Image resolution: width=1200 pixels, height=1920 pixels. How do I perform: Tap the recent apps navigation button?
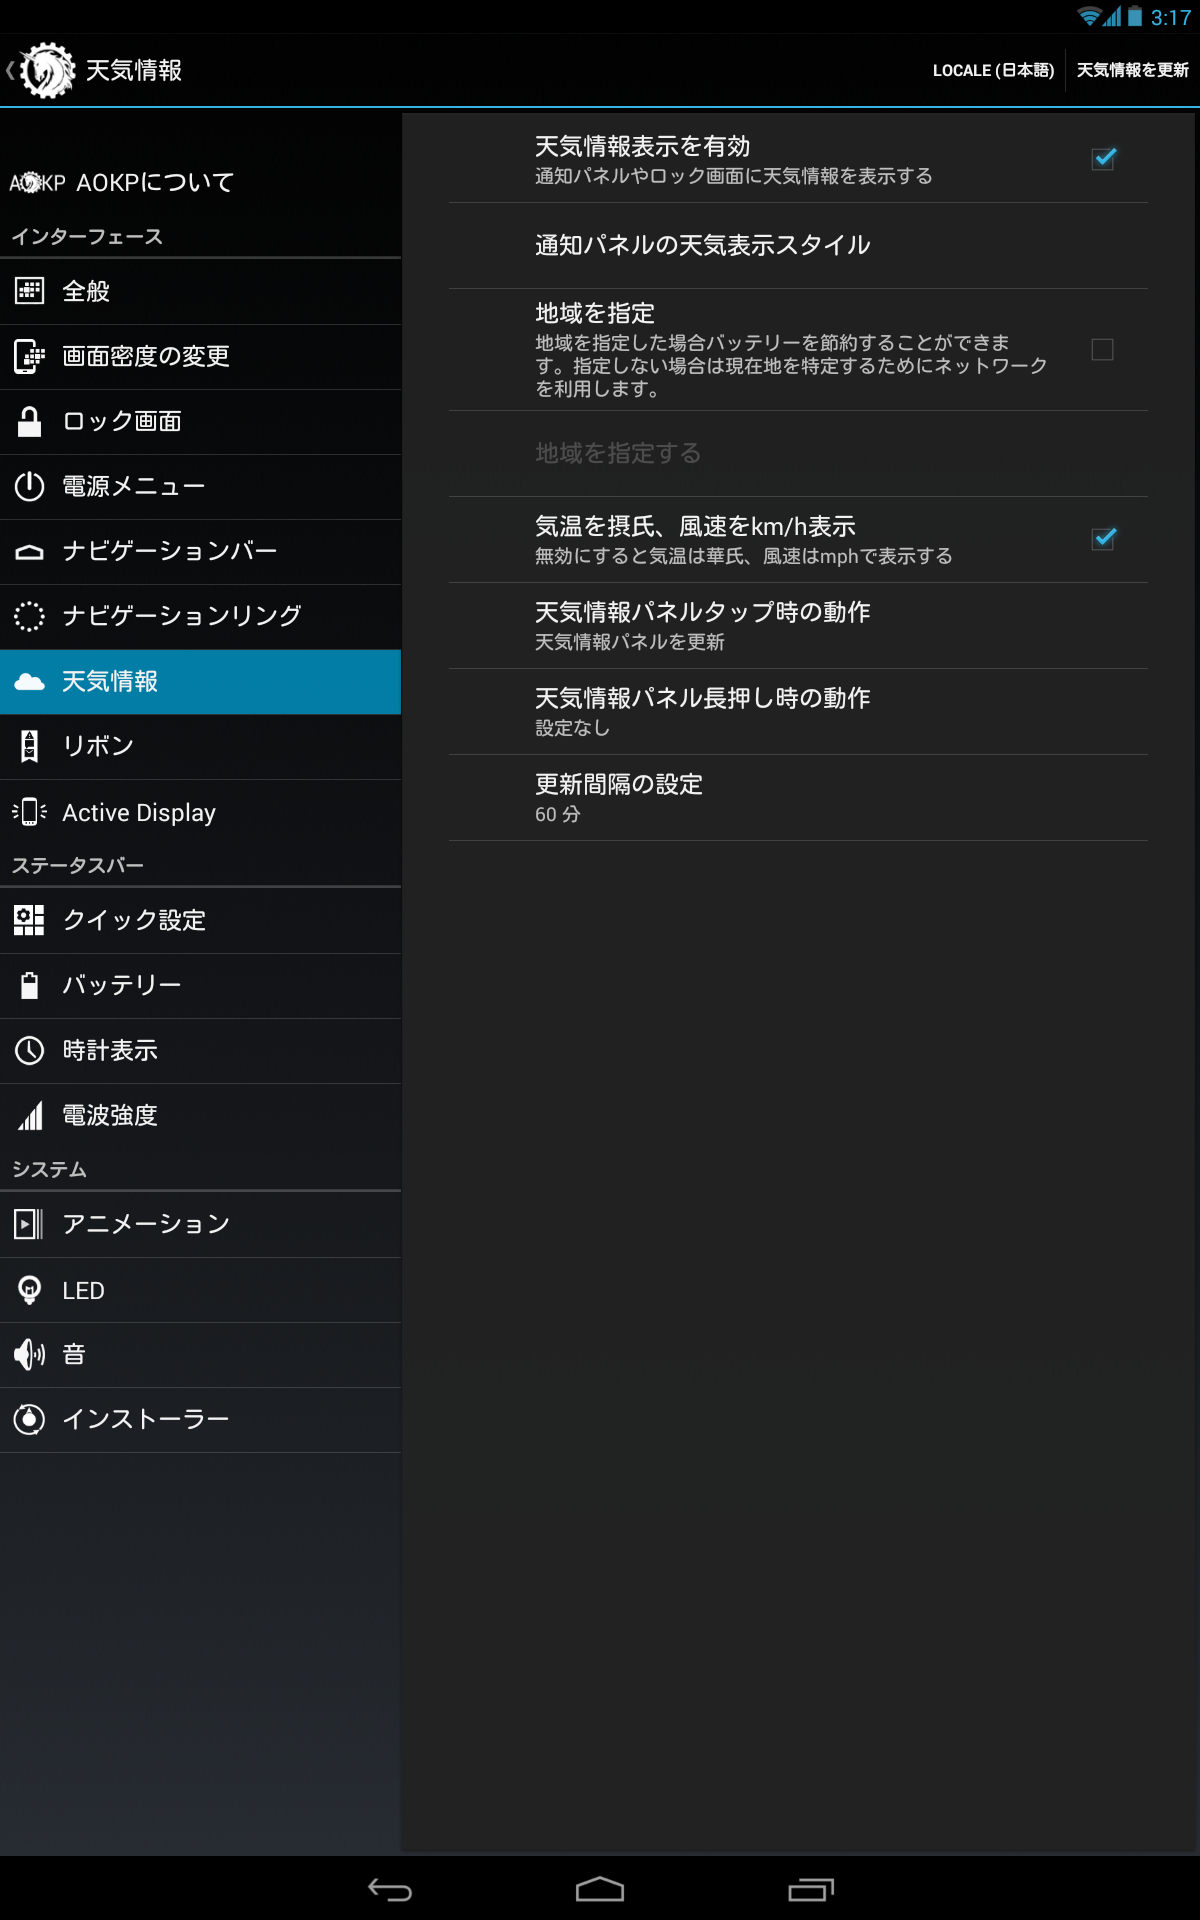tap(811, 1889)
